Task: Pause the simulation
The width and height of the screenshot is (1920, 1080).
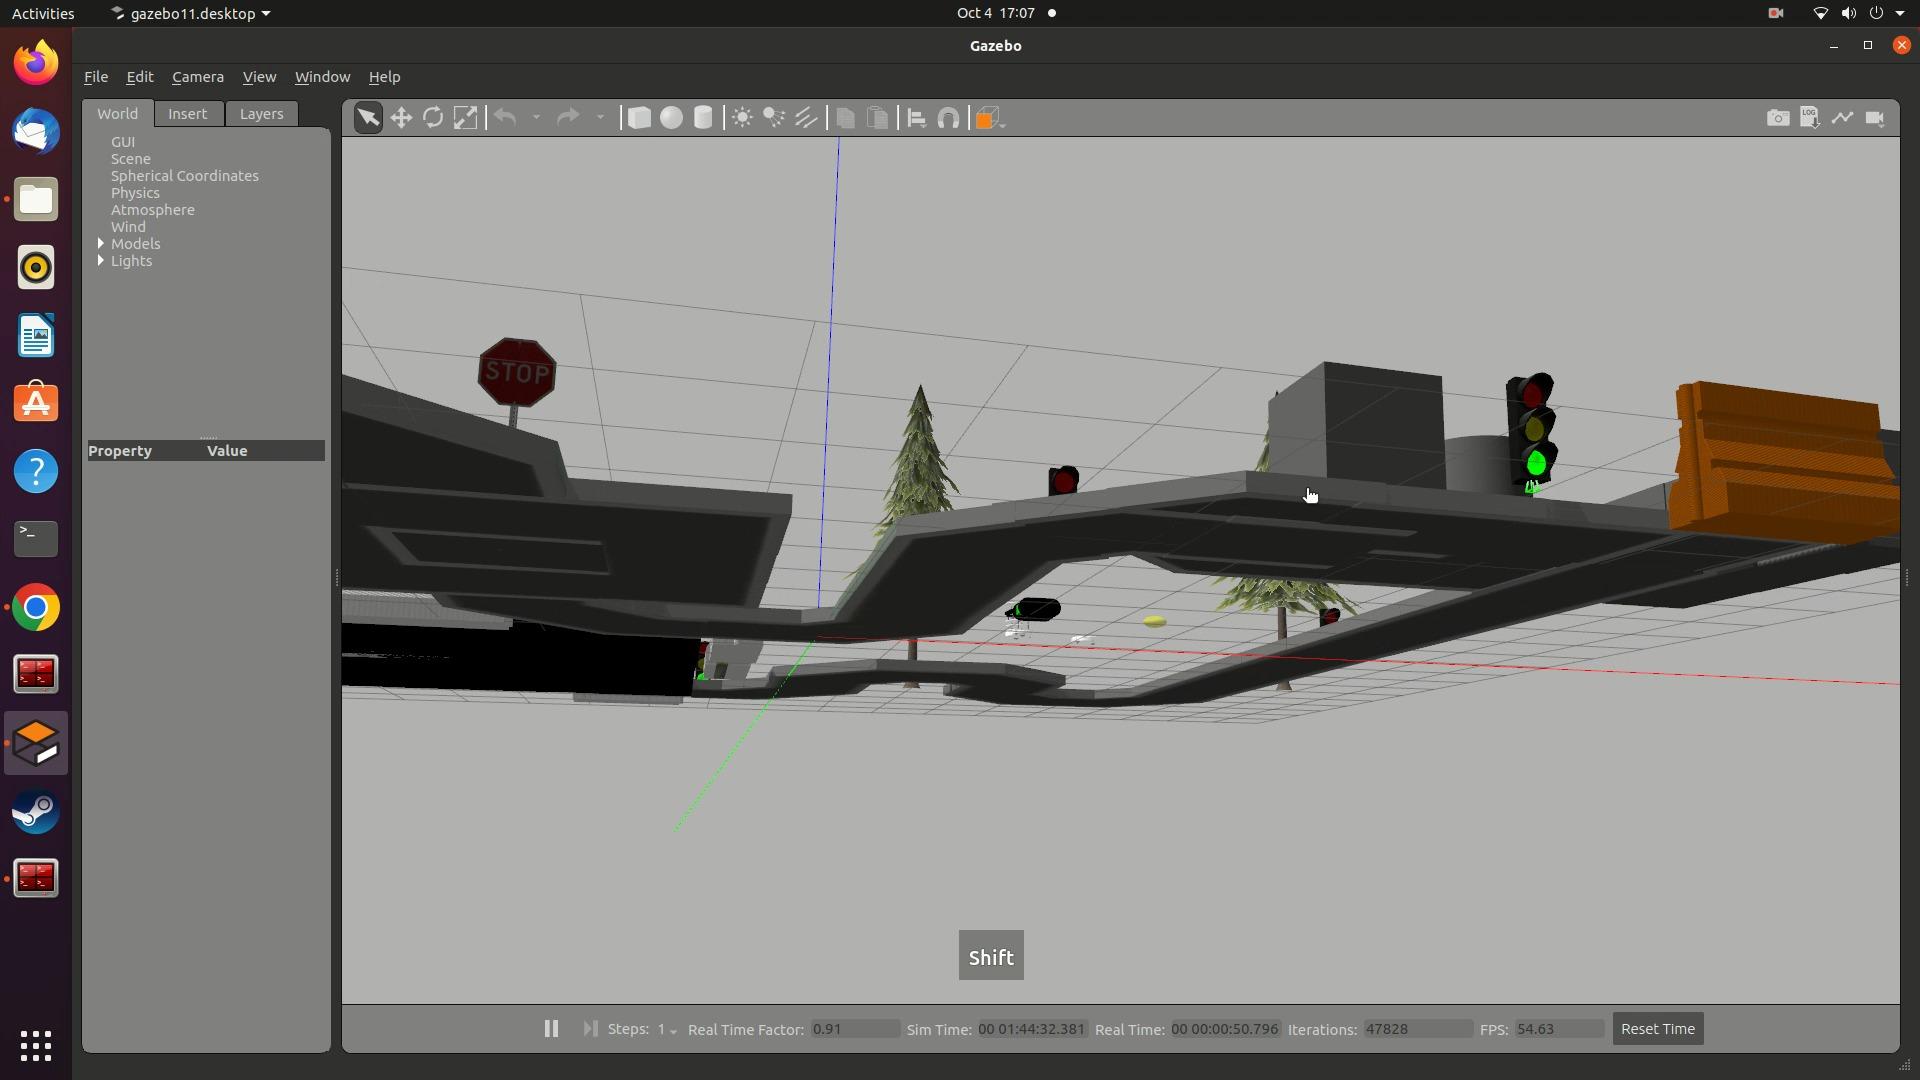Action: pyautogui.click(x=551, y=1028)
